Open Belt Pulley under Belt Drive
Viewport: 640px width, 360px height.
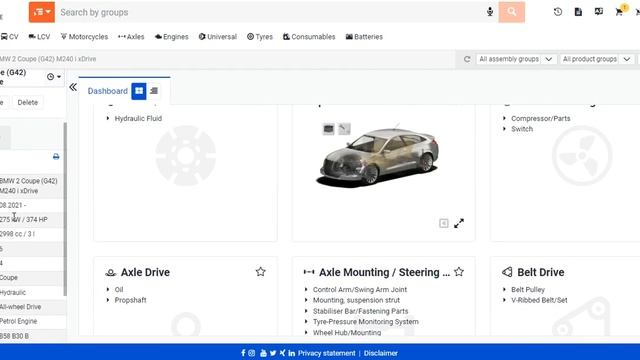pos(528,289)
